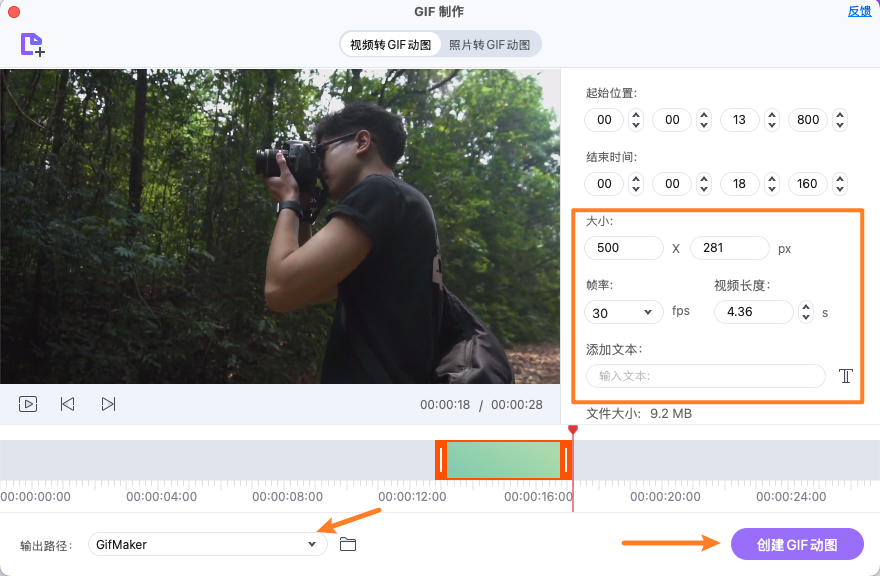Screen dimensions: 880x576
Task: Play the video preview
Action: 28,404
